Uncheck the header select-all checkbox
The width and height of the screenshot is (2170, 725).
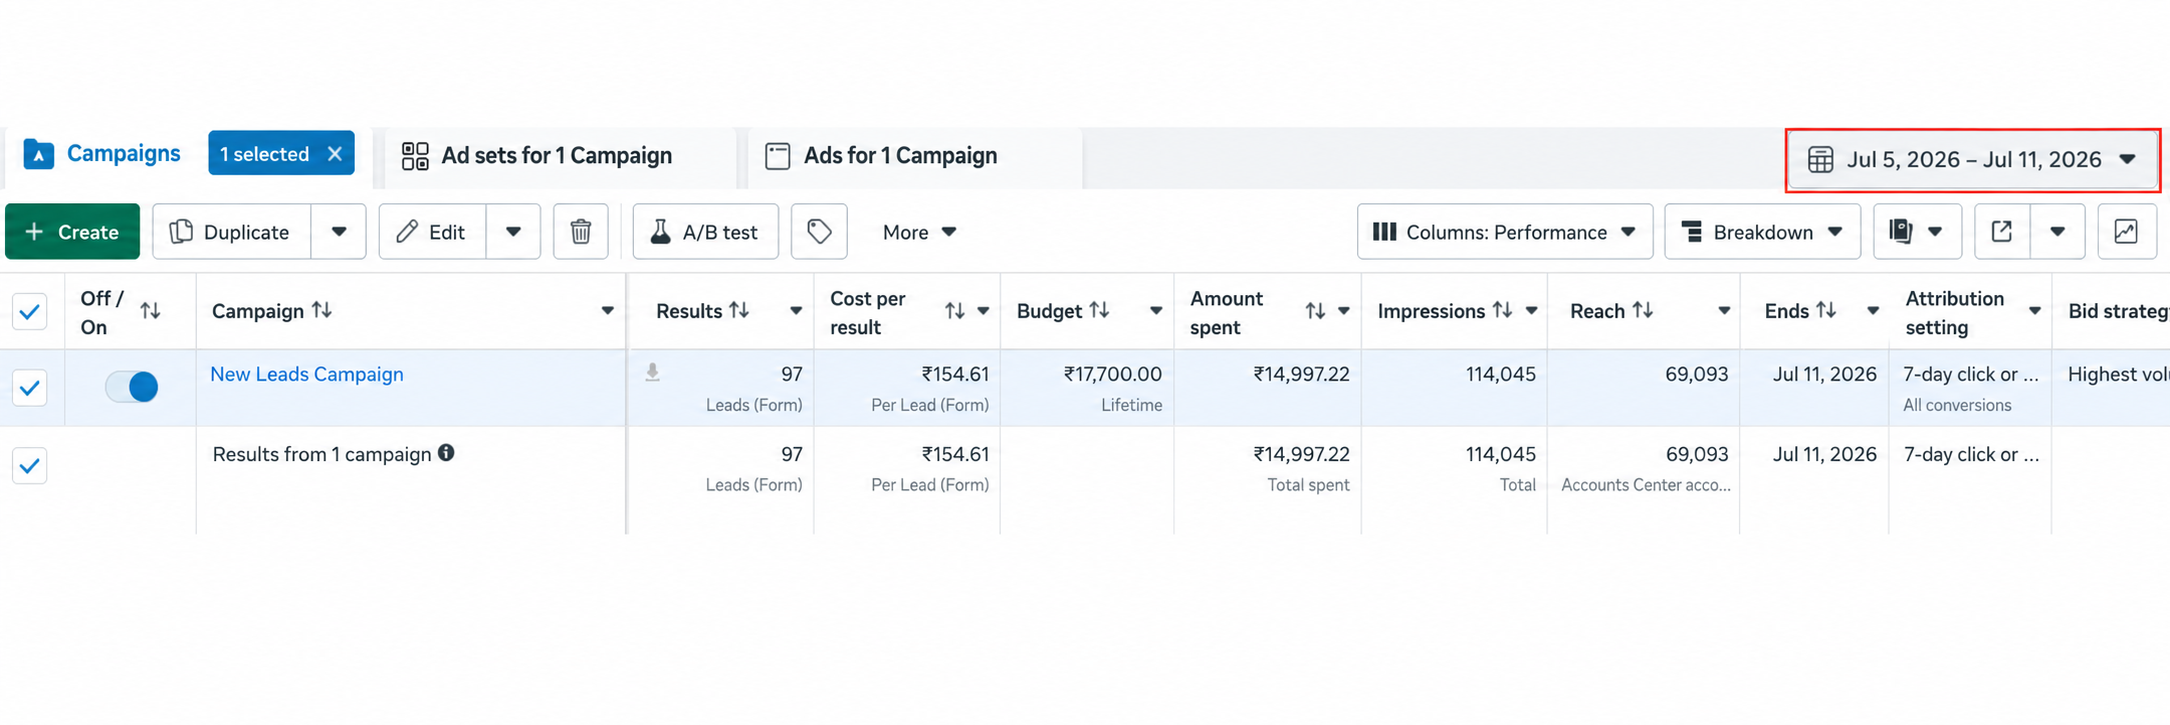pos(30,312)
